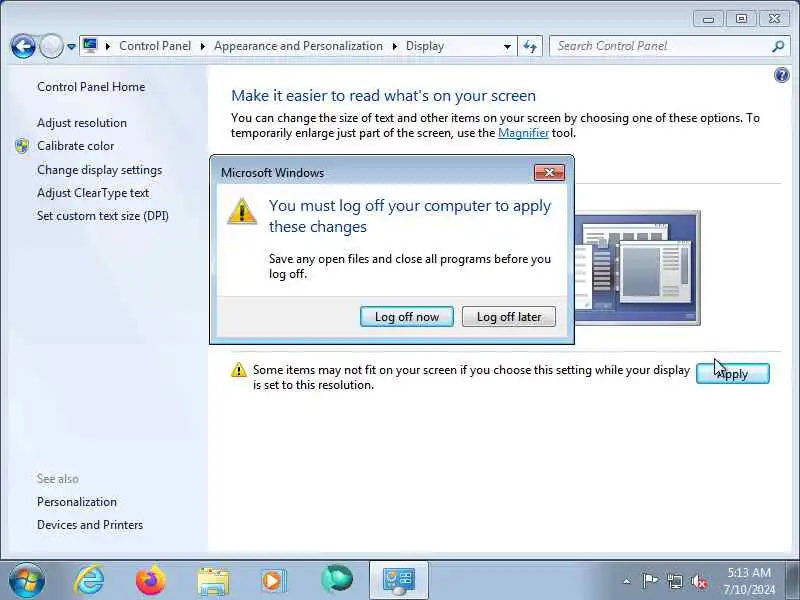Select the Control Panel breadcrumb
The image size is (800, 600).
coord(155,46)
